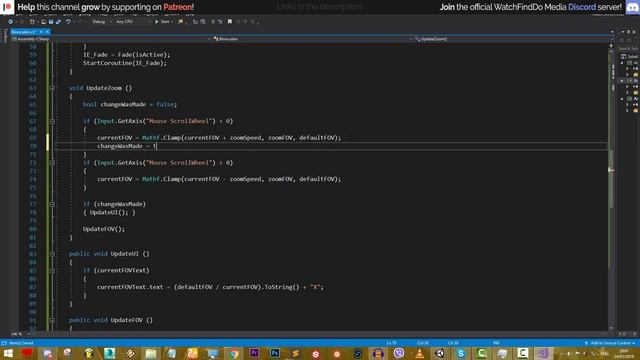This screenshot has width=640, height=360.
Task: Click the Discord link in banner
Action: pos(582,7)
